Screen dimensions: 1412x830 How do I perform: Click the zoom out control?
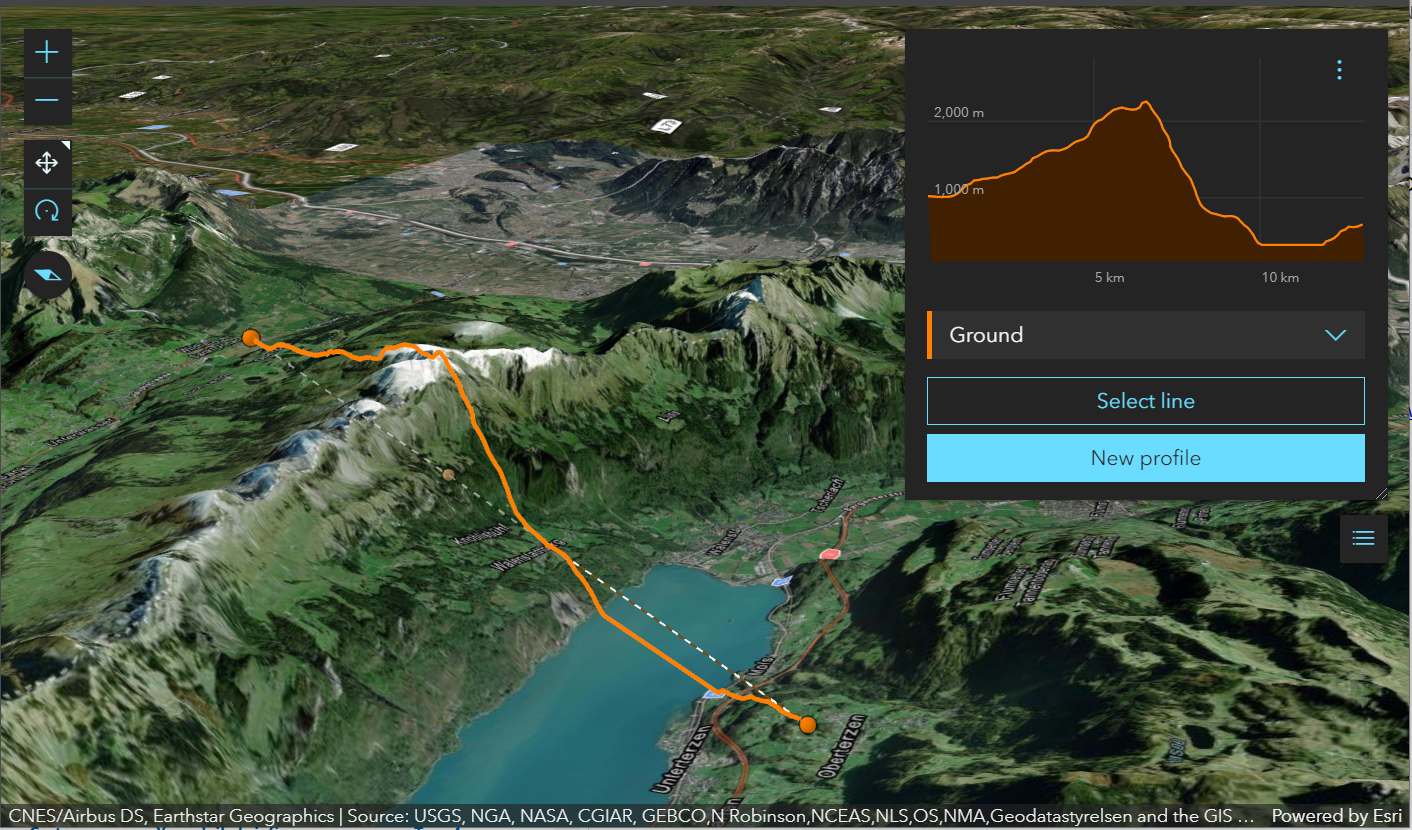tap(47, 100)
